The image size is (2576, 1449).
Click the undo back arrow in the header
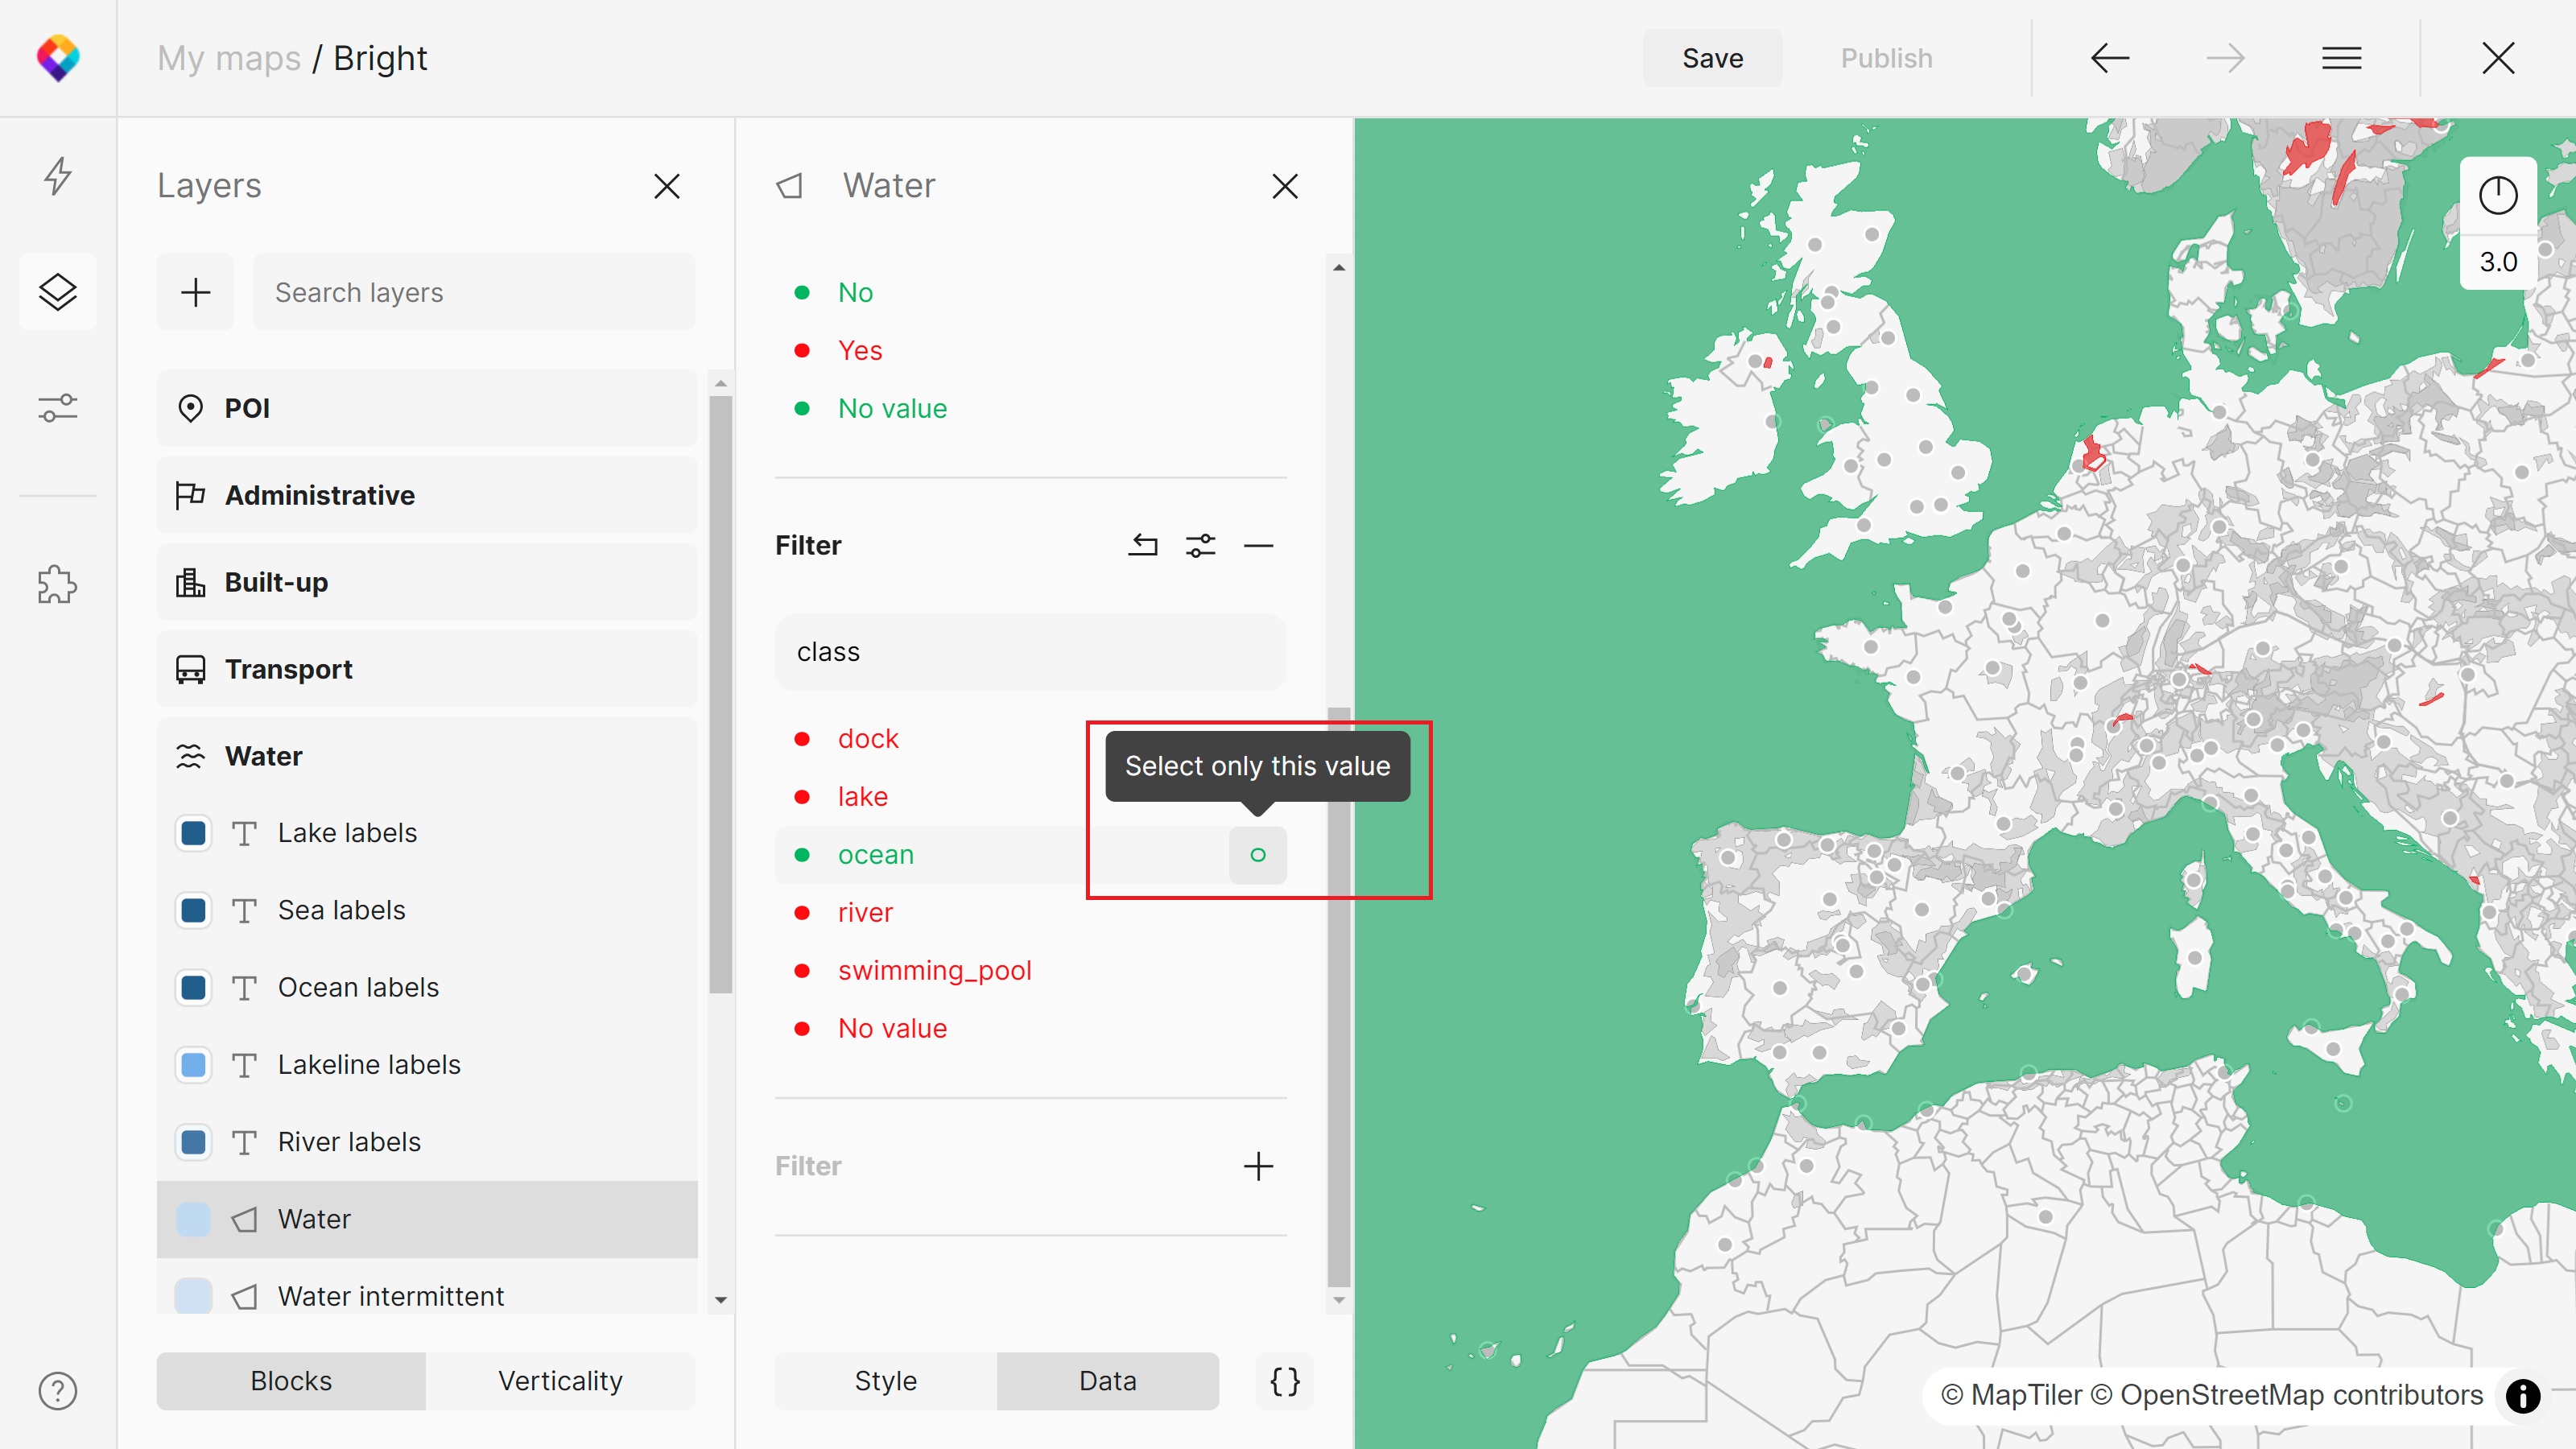click(x=2109, y=58)
